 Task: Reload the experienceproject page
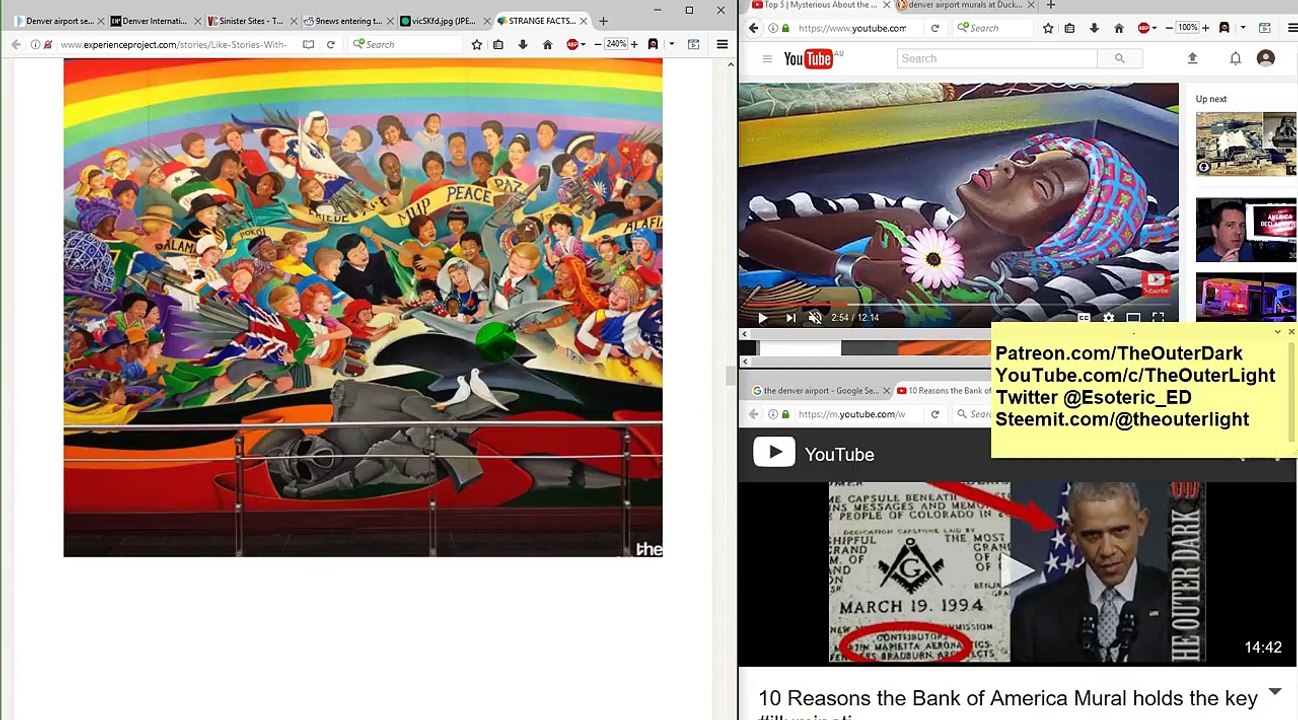[330, 44]
